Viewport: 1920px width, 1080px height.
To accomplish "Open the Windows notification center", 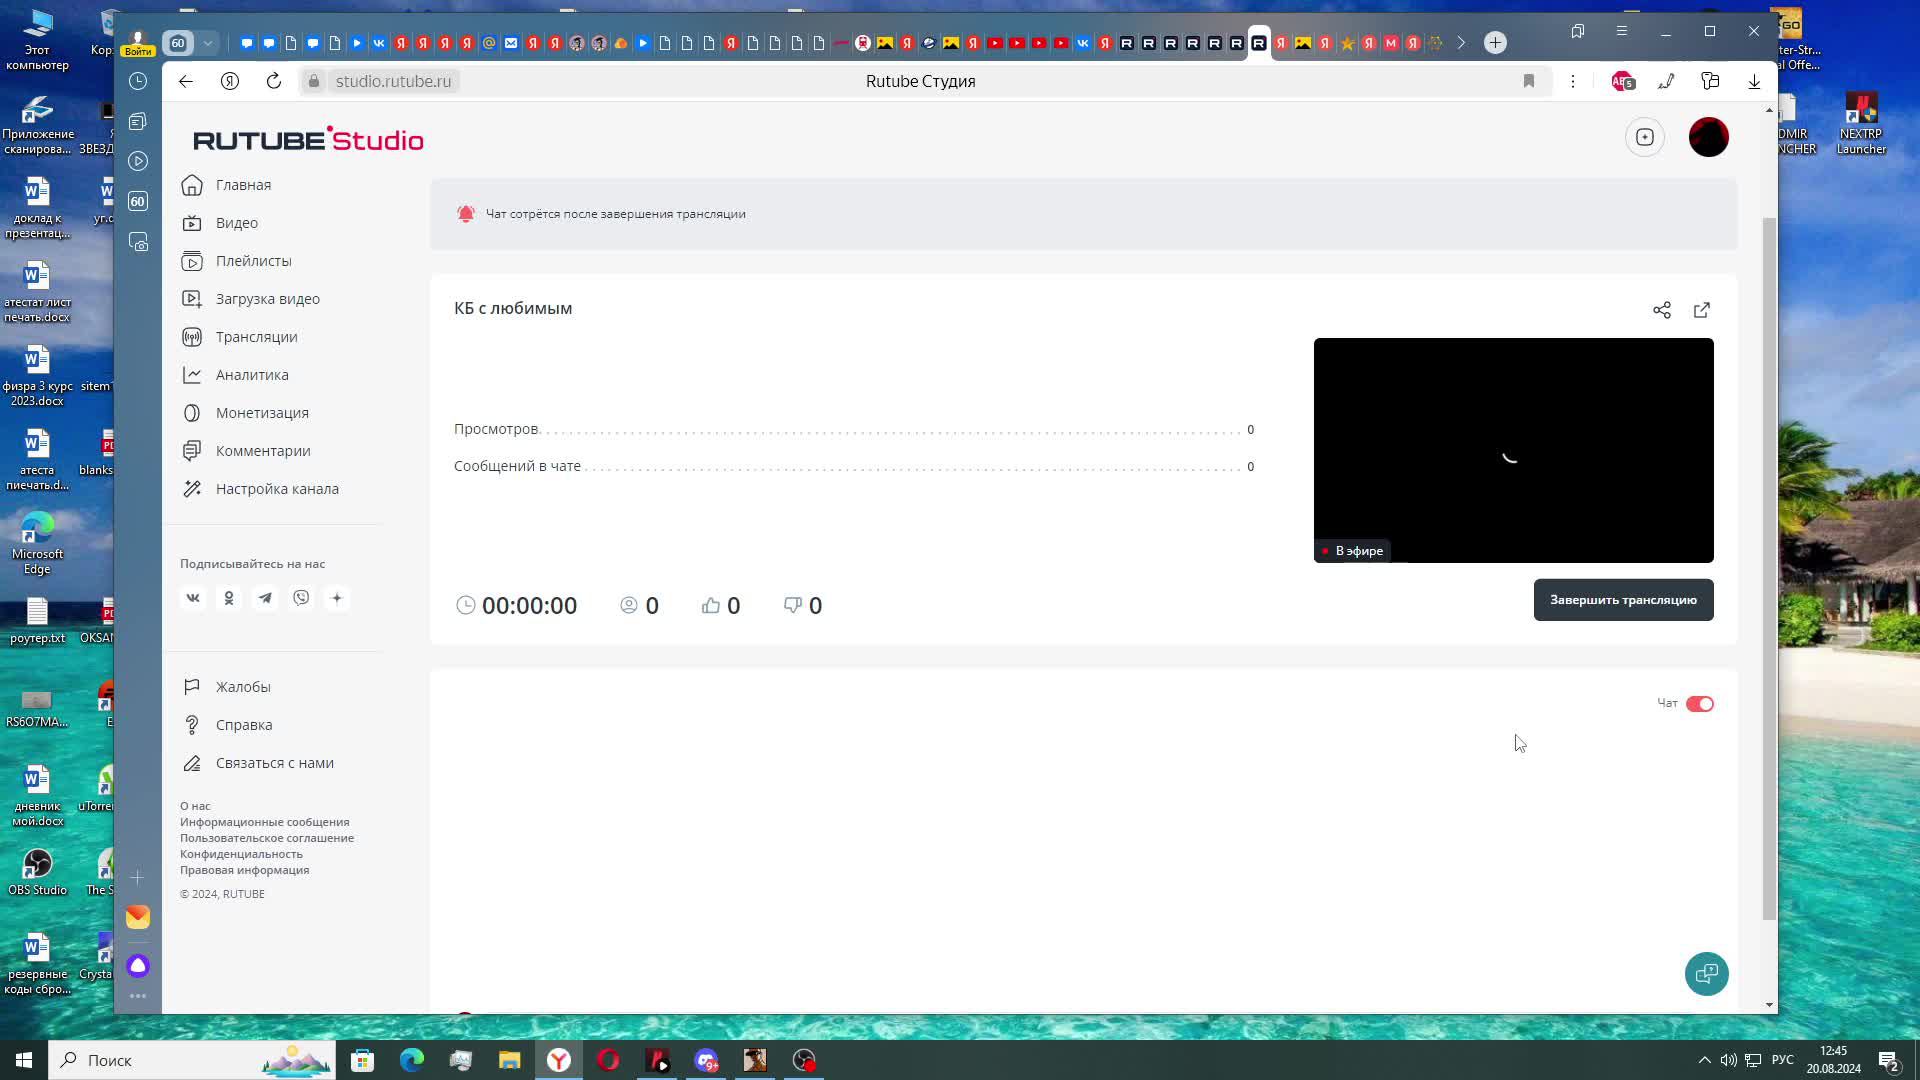I will tap(1888, 1060).
